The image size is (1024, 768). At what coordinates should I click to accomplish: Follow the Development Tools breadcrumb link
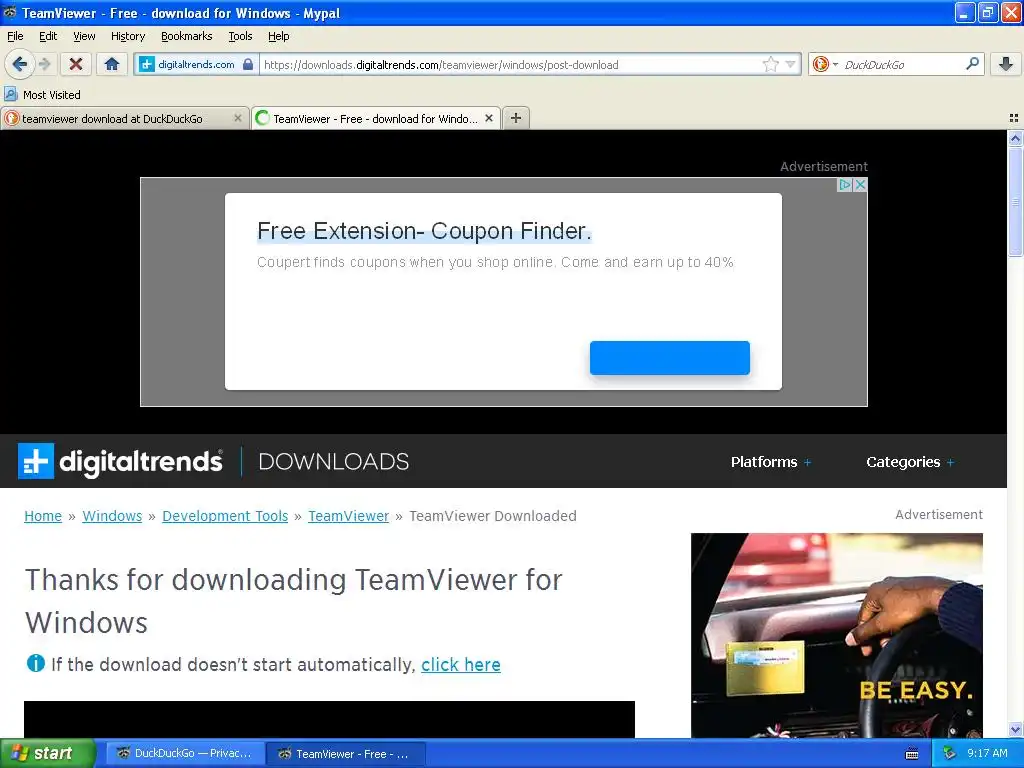pos(225,516)
